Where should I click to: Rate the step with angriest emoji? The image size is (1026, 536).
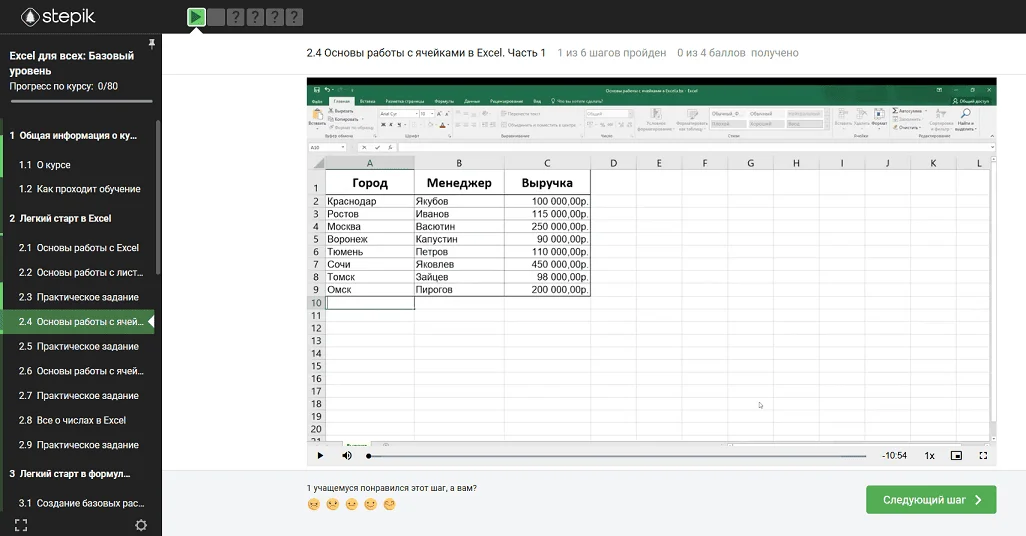click(314, 504)
